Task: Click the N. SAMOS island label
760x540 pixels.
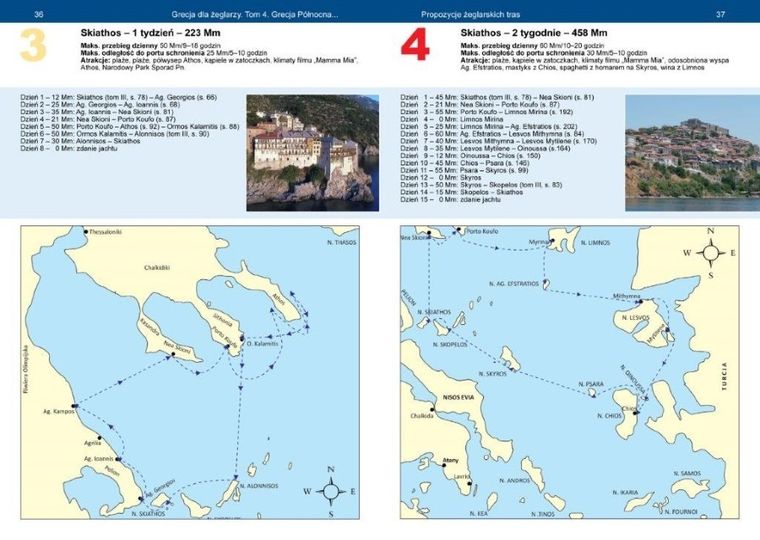Action: point(687,472)
